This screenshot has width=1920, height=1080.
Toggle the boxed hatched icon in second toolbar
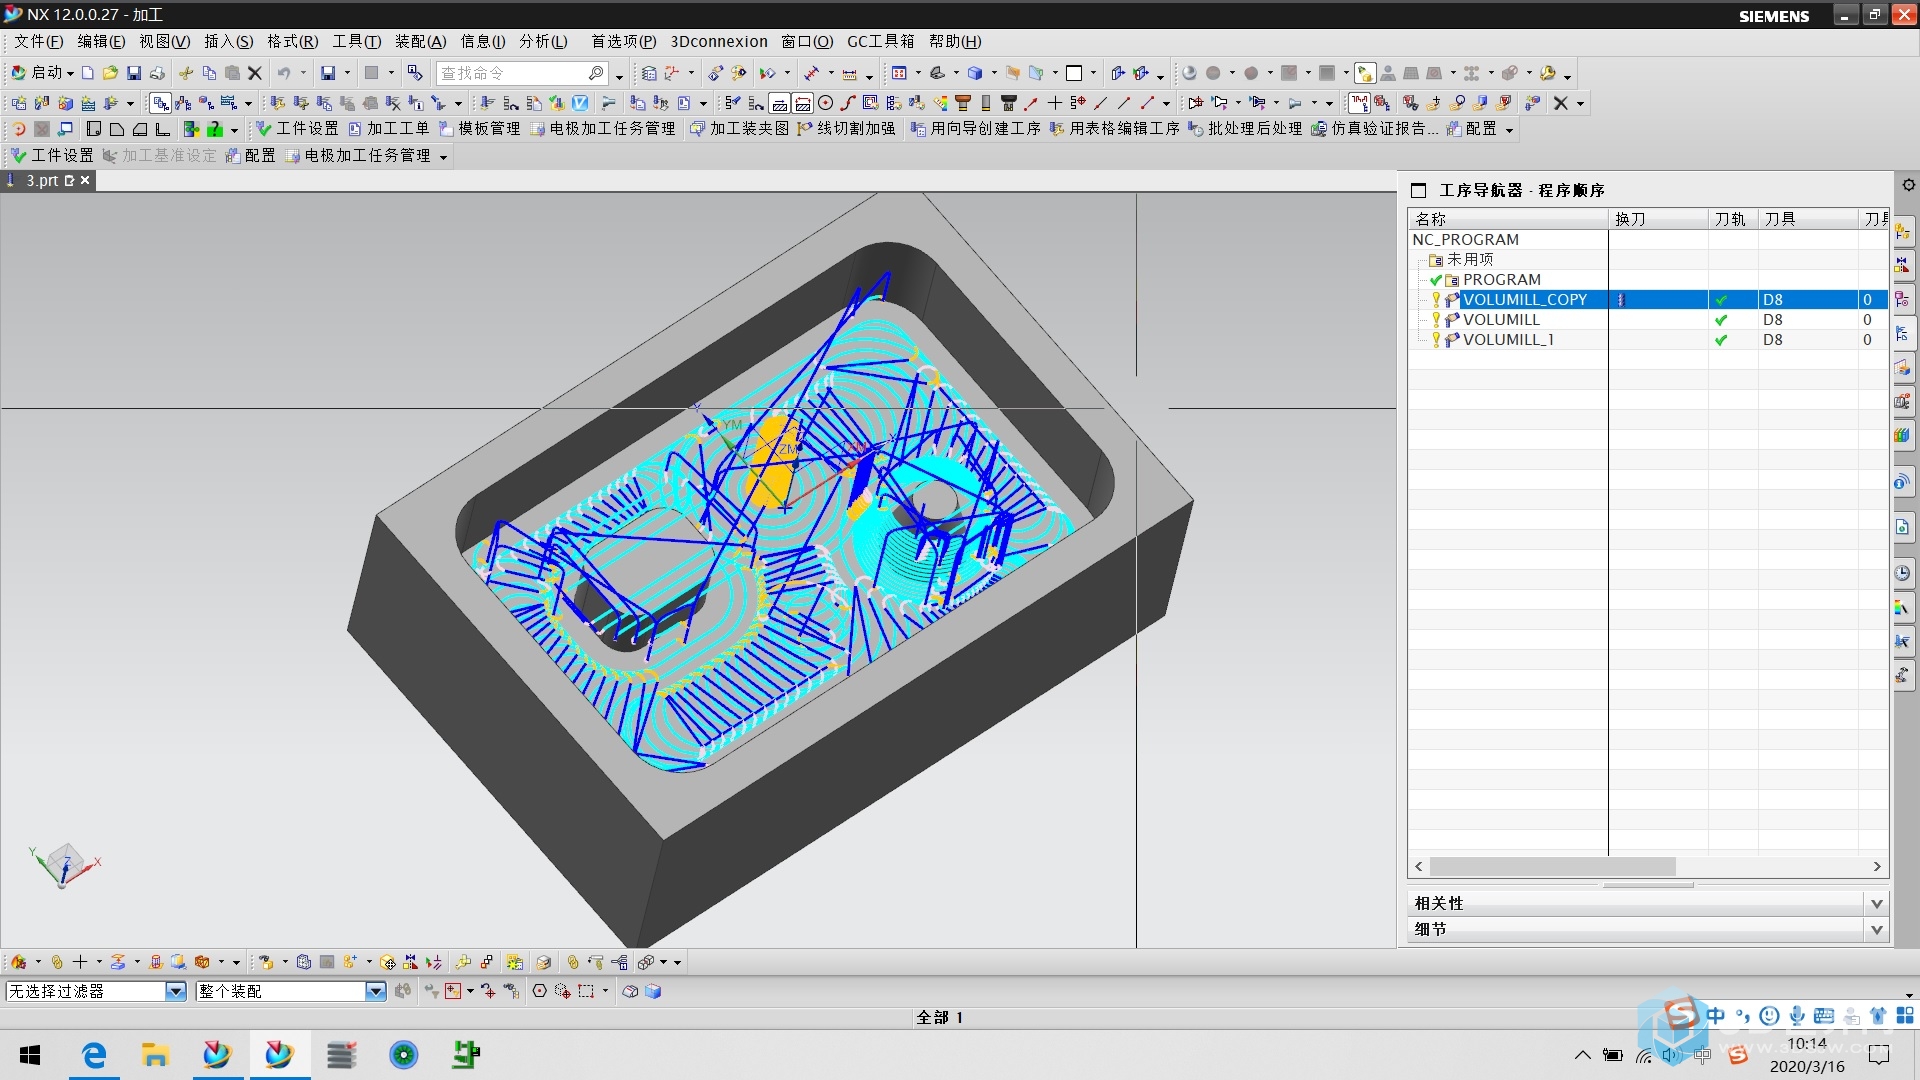pyautogui.click(x=779, y=103)
